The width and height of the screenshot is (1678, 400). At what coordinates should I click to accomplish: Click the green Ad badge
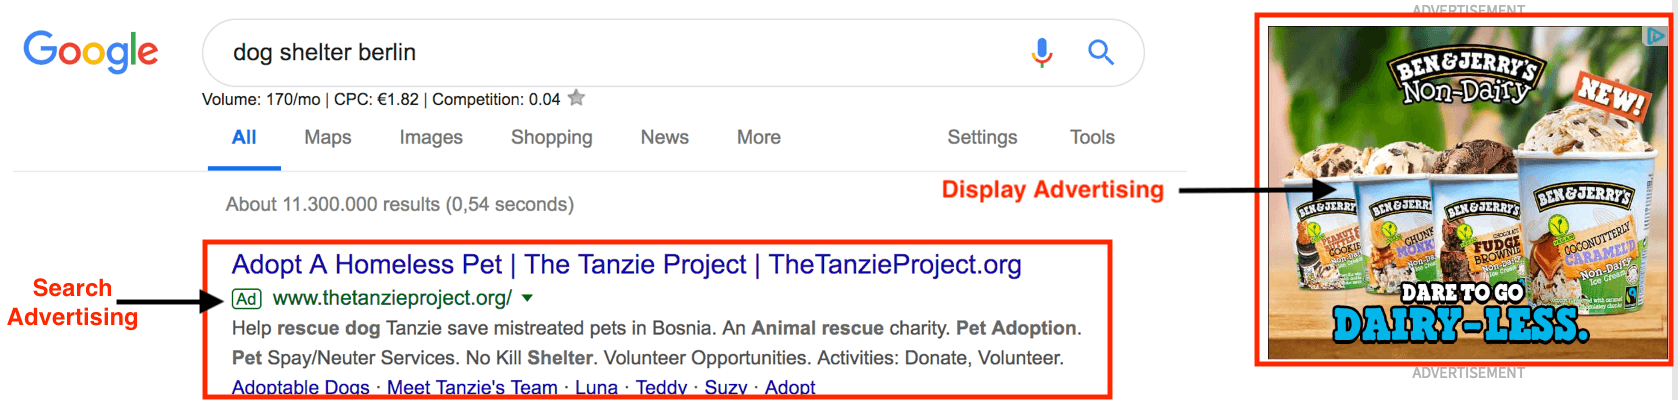click(246, 298)
